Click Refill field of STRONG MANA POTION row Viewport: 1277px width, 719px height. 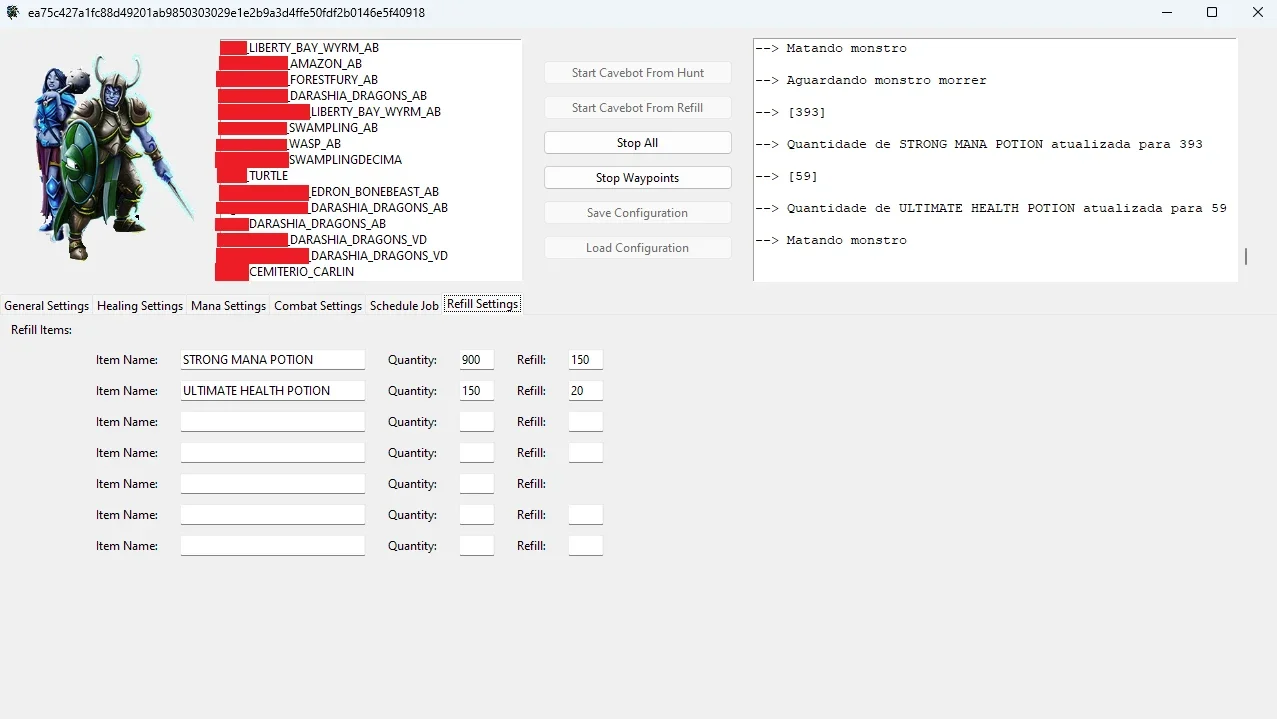coord(586,360)
